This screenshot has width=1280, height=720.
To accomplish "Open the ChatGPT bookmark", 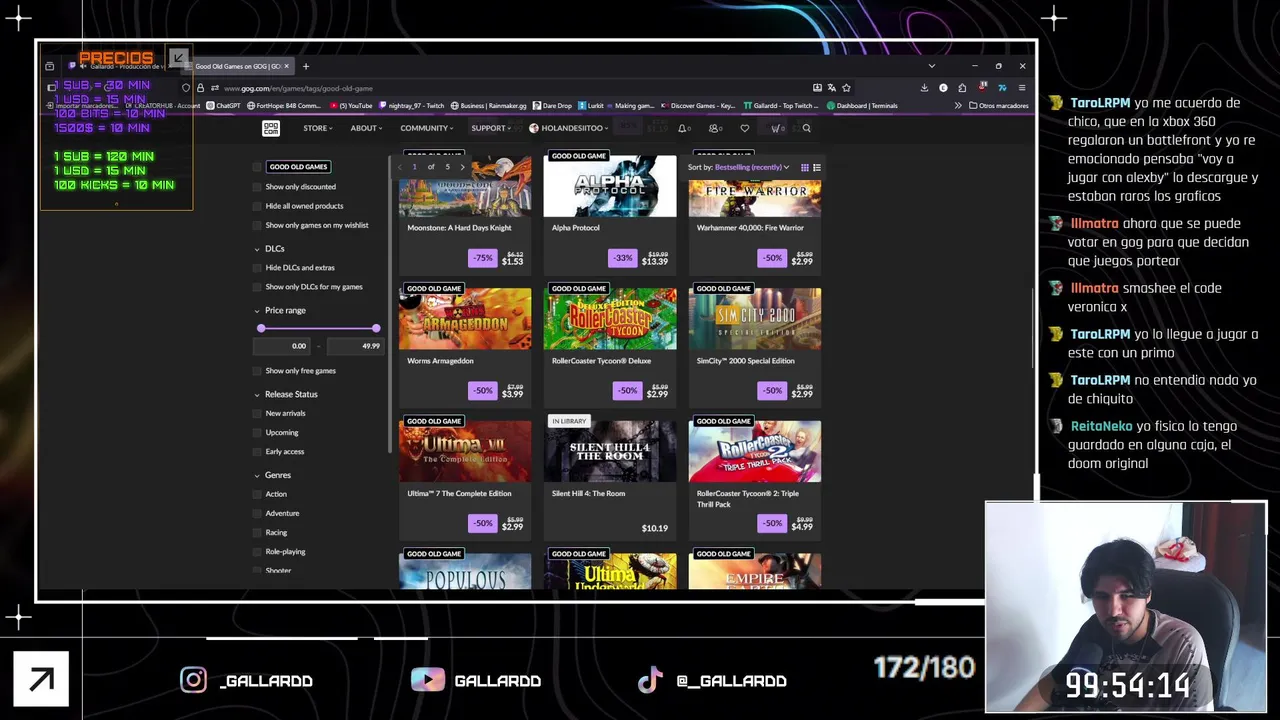I will tap(223, 105).
